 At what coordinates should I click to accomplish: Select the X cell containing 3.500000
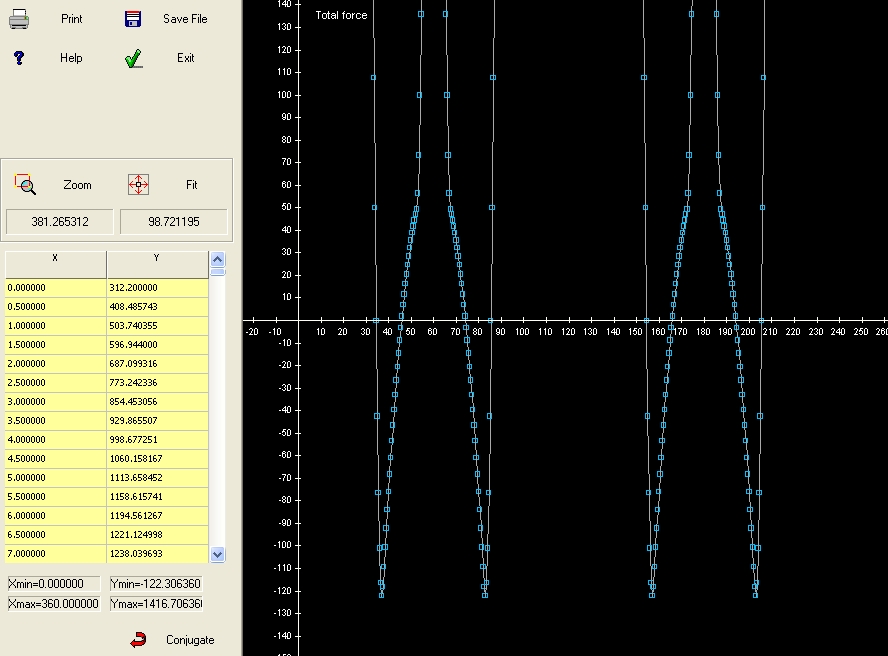coord(55,421)
